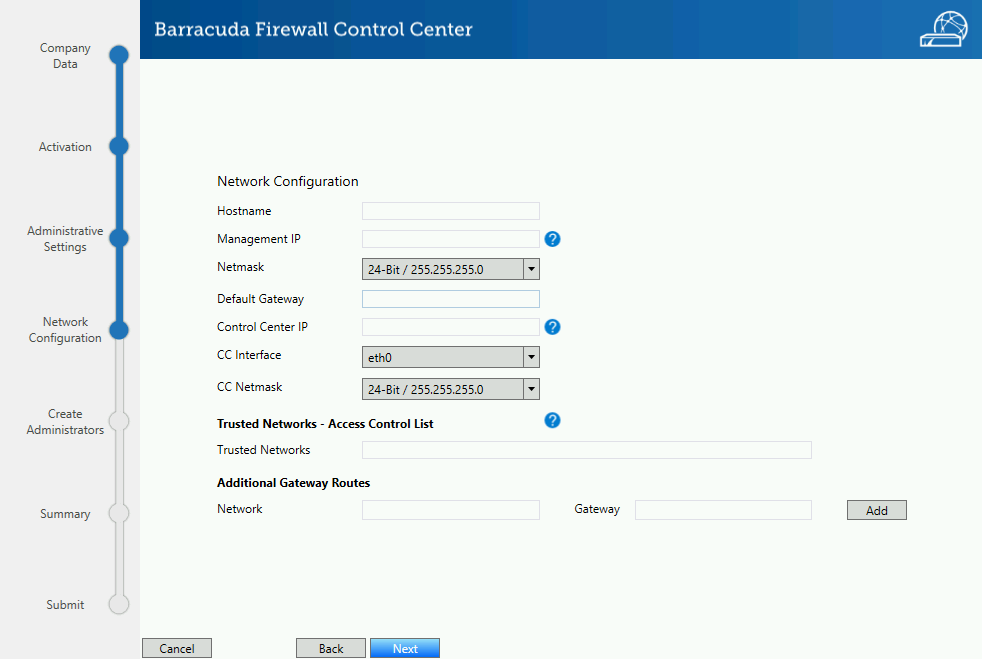This screenshot has width=982, height=659.
Task: Go to Network Configuration step label
Action: pyautogui.click(x=65, y=330)
